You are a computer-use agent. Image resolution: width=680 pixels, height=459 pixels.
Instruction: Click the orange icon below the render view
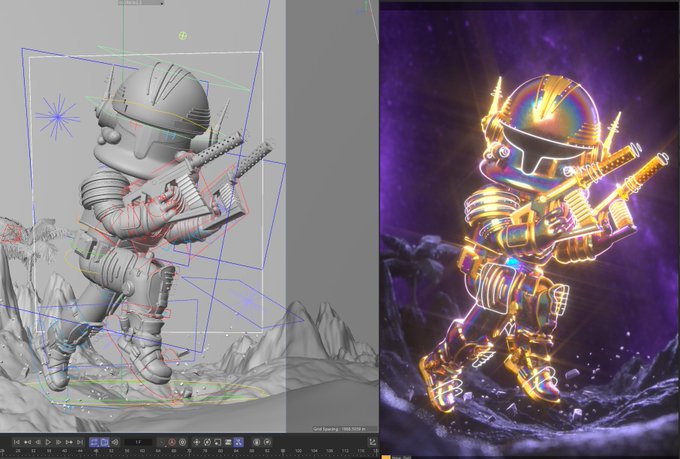(386, 457)
